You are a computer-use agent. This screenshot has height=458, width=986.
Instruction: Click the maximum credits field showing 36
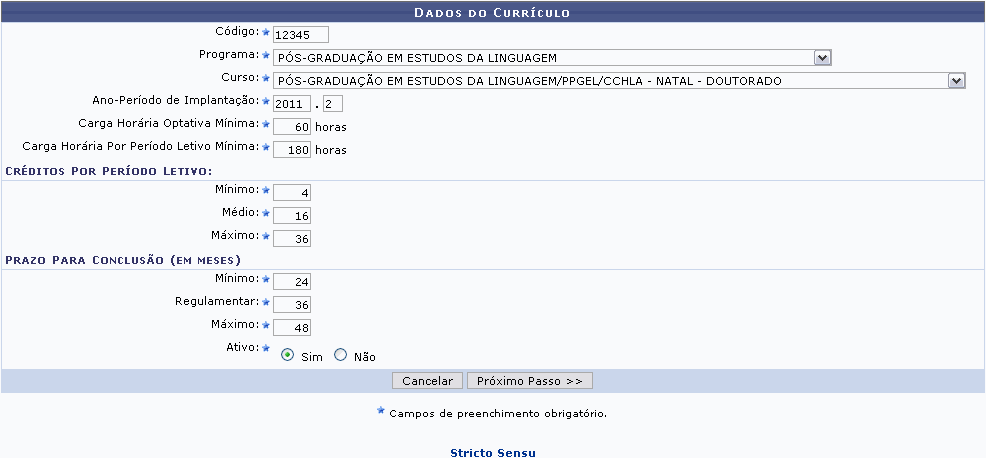(x=291, y=238)
